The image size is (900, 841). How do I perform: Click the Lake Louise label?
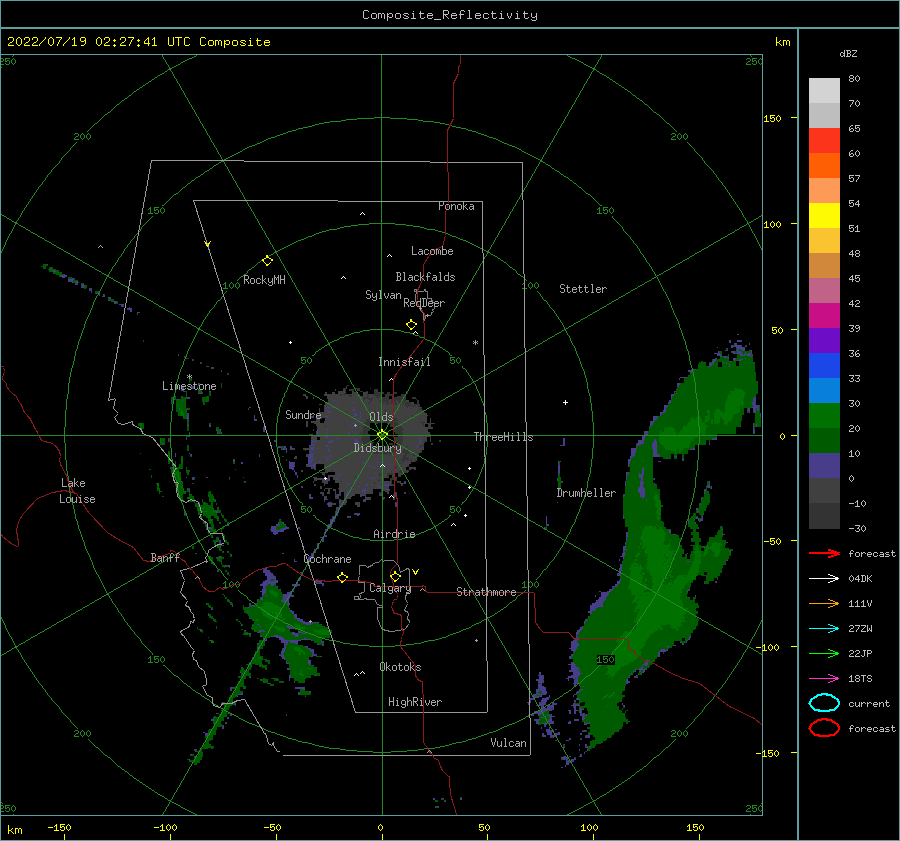click(x=77, y=491)
